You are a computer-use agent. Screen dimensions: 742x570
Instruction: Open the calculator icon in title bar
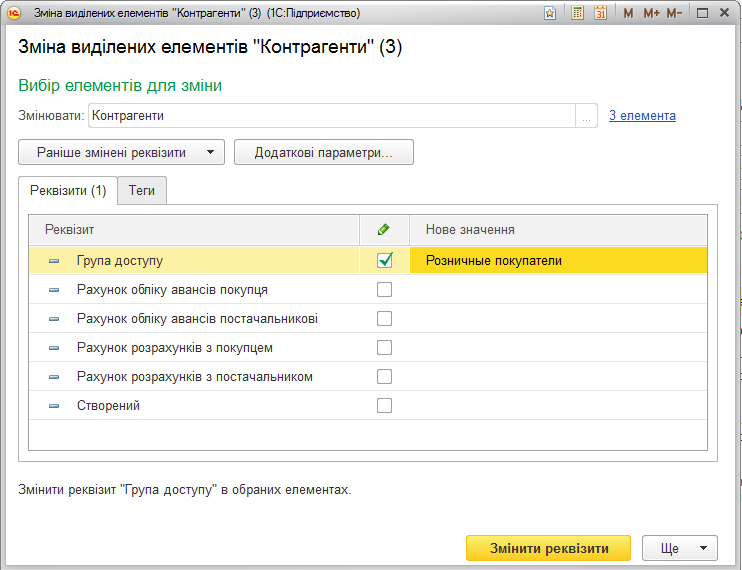pos(577,13)
